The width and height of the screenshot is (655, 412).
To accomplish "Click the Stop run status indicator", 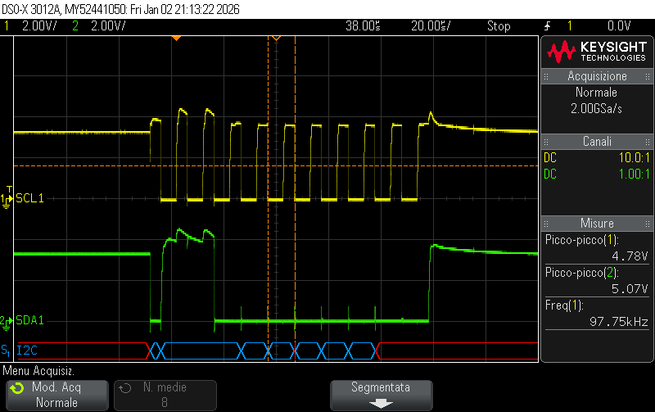I will tap(498, 26).
